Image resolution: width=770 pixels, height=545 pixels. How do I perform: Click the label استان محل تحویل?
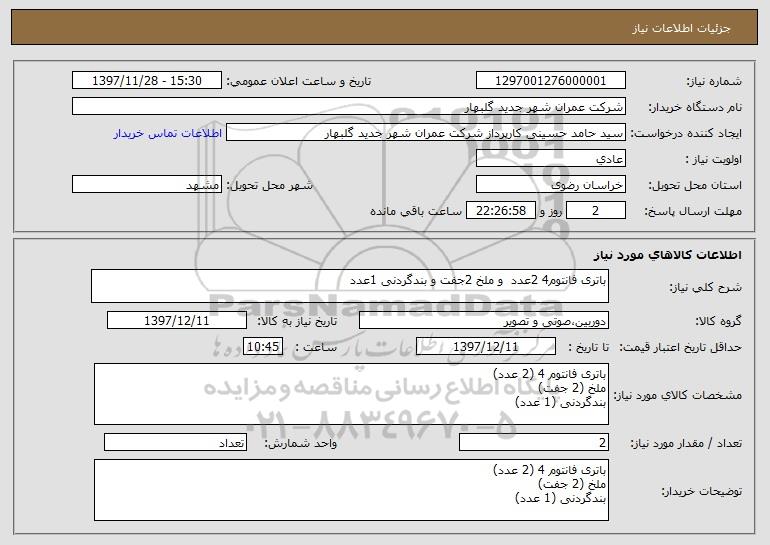695,186
